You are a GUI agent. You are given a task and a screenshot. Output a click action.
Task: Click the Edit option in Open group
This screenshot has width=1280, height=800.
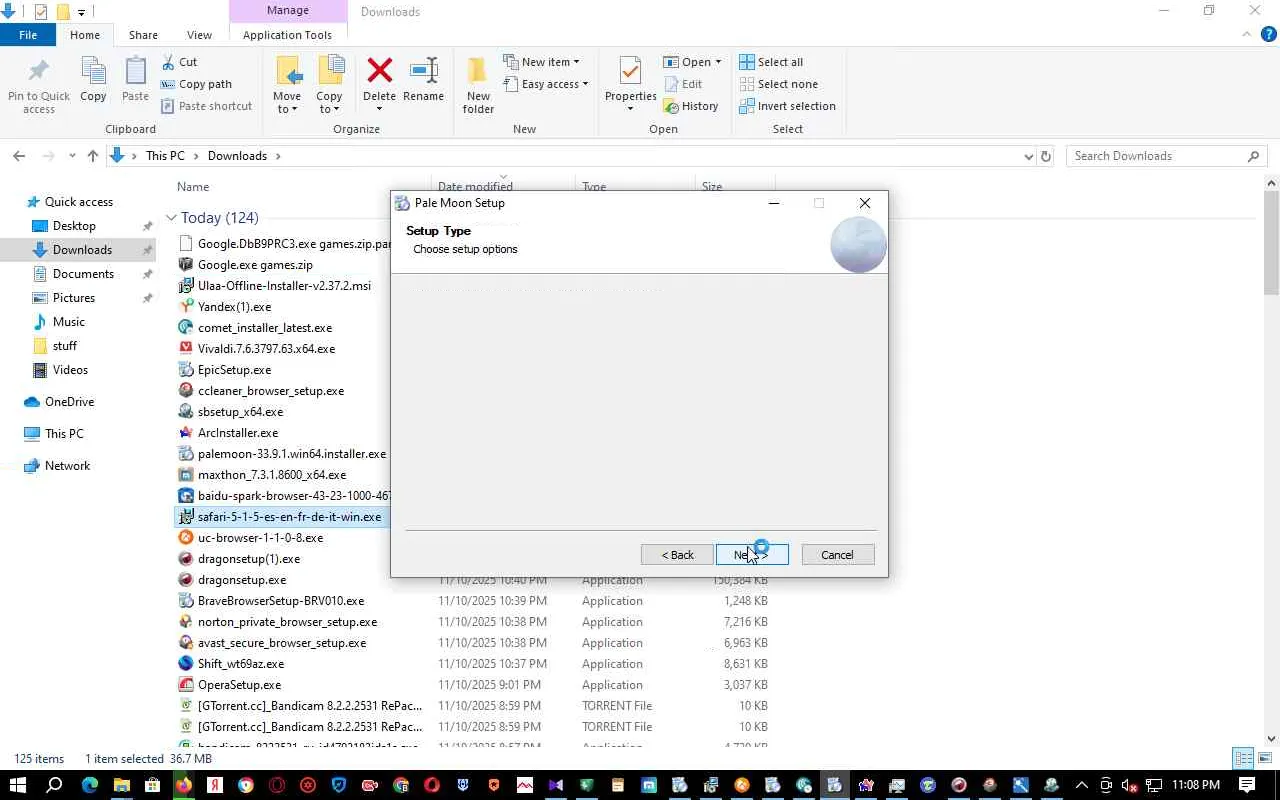click(683, 84)
